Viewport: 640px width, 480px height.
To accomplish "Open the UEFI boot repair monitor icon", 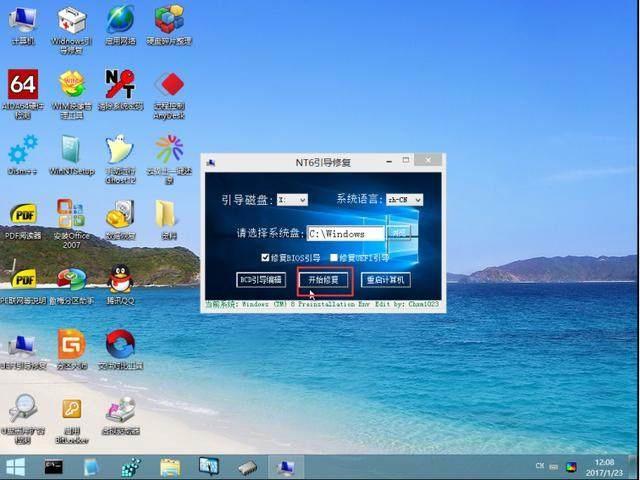I will tap(23, 351).
